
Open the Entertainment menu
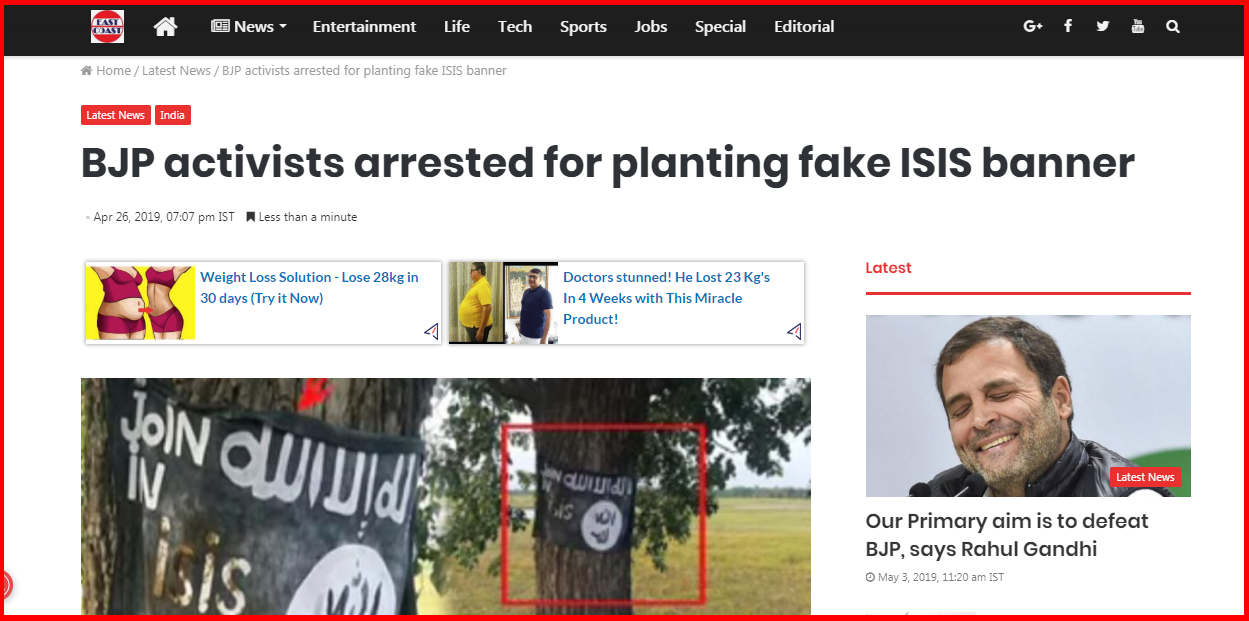[364, 27]
